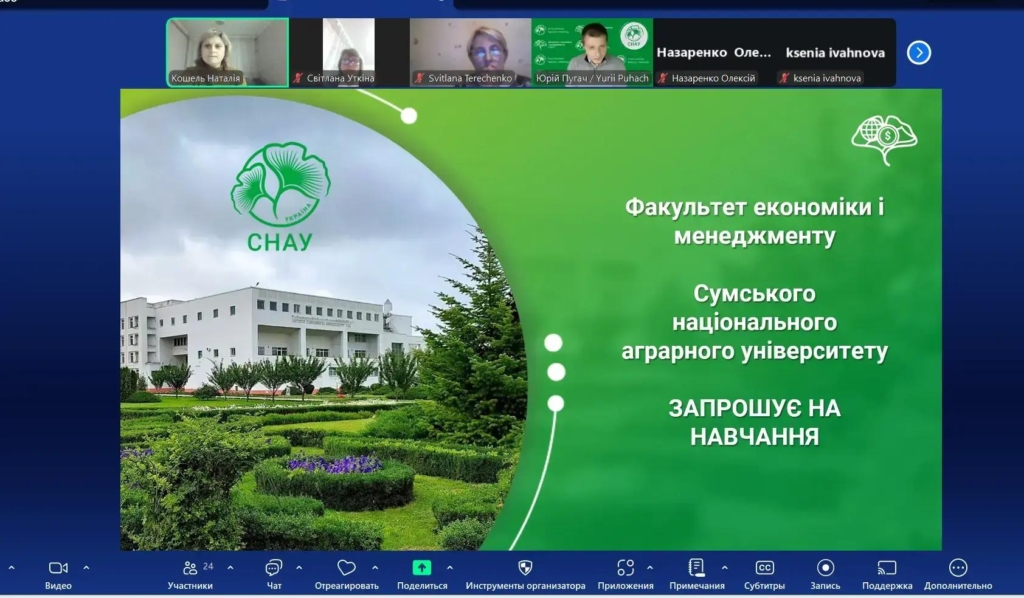Select Юрій Пугач / Yurii Puhach video tile
The image size is (1024, 598).
coord(592,52)
